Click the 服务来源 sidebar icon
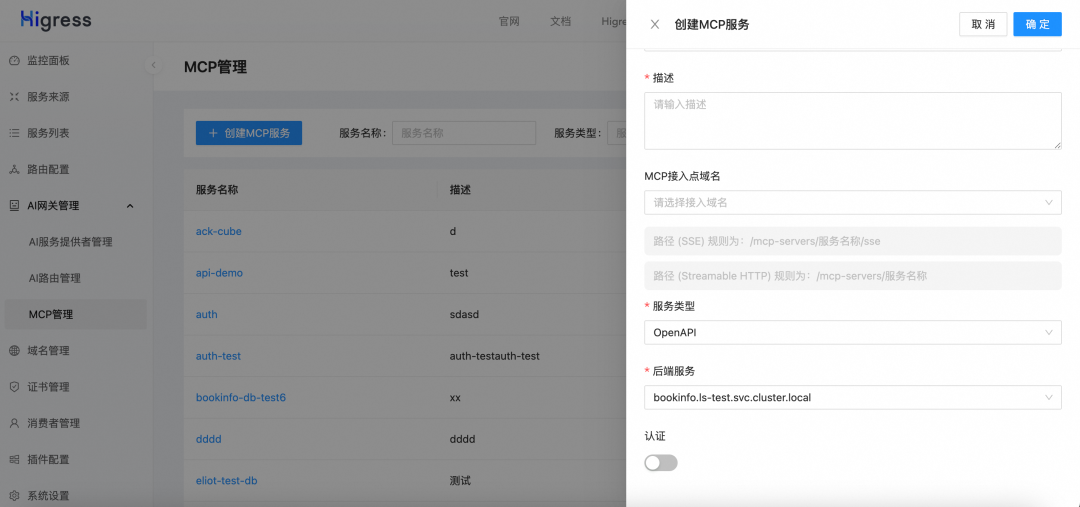The height and width of the screenshot is (507, 1080). coord(14,97)
